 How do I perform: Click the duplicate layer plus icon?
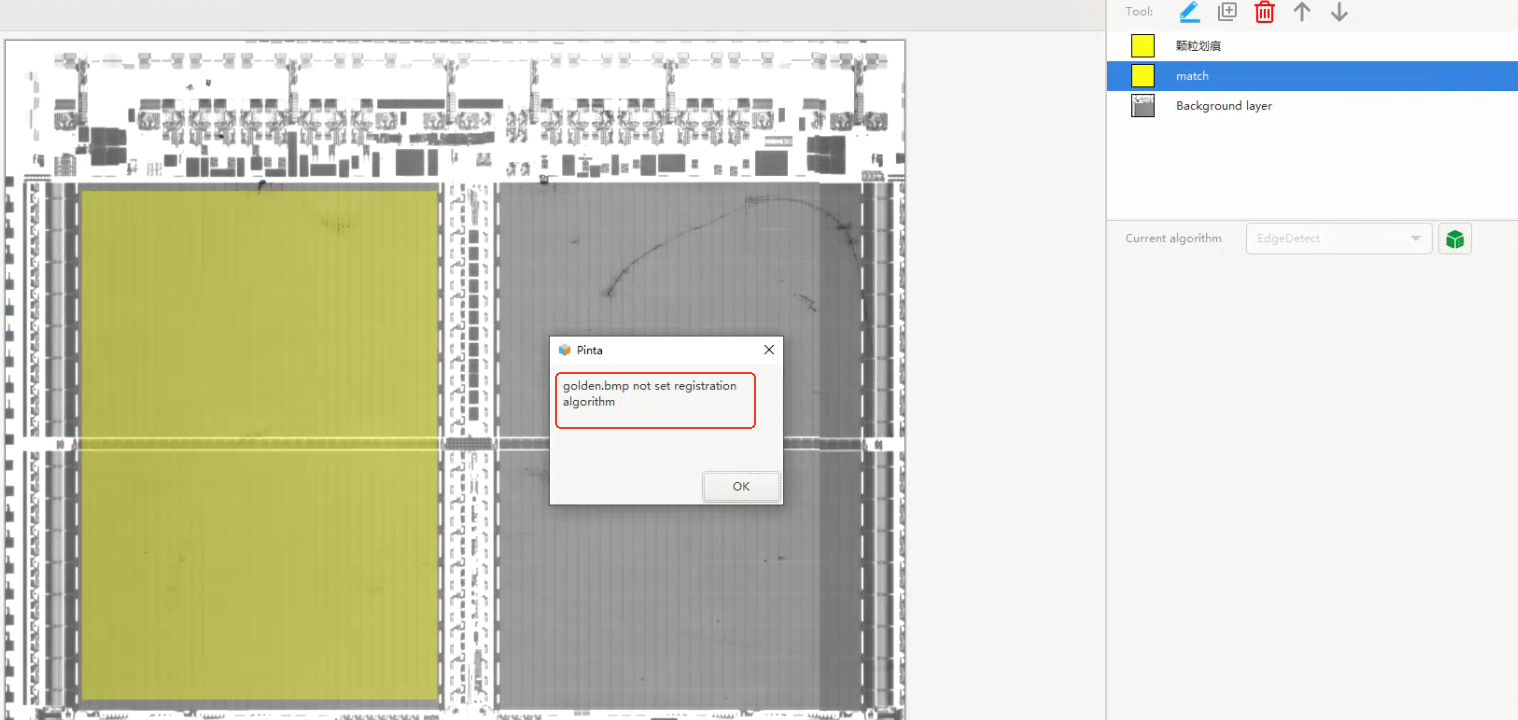point(1227,12)
